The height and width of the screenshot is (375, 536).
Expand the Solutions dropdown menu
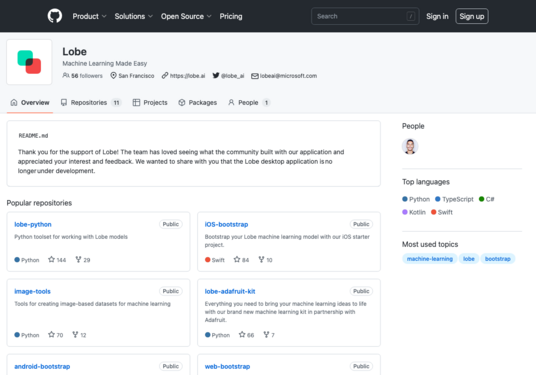coord(134,16)
